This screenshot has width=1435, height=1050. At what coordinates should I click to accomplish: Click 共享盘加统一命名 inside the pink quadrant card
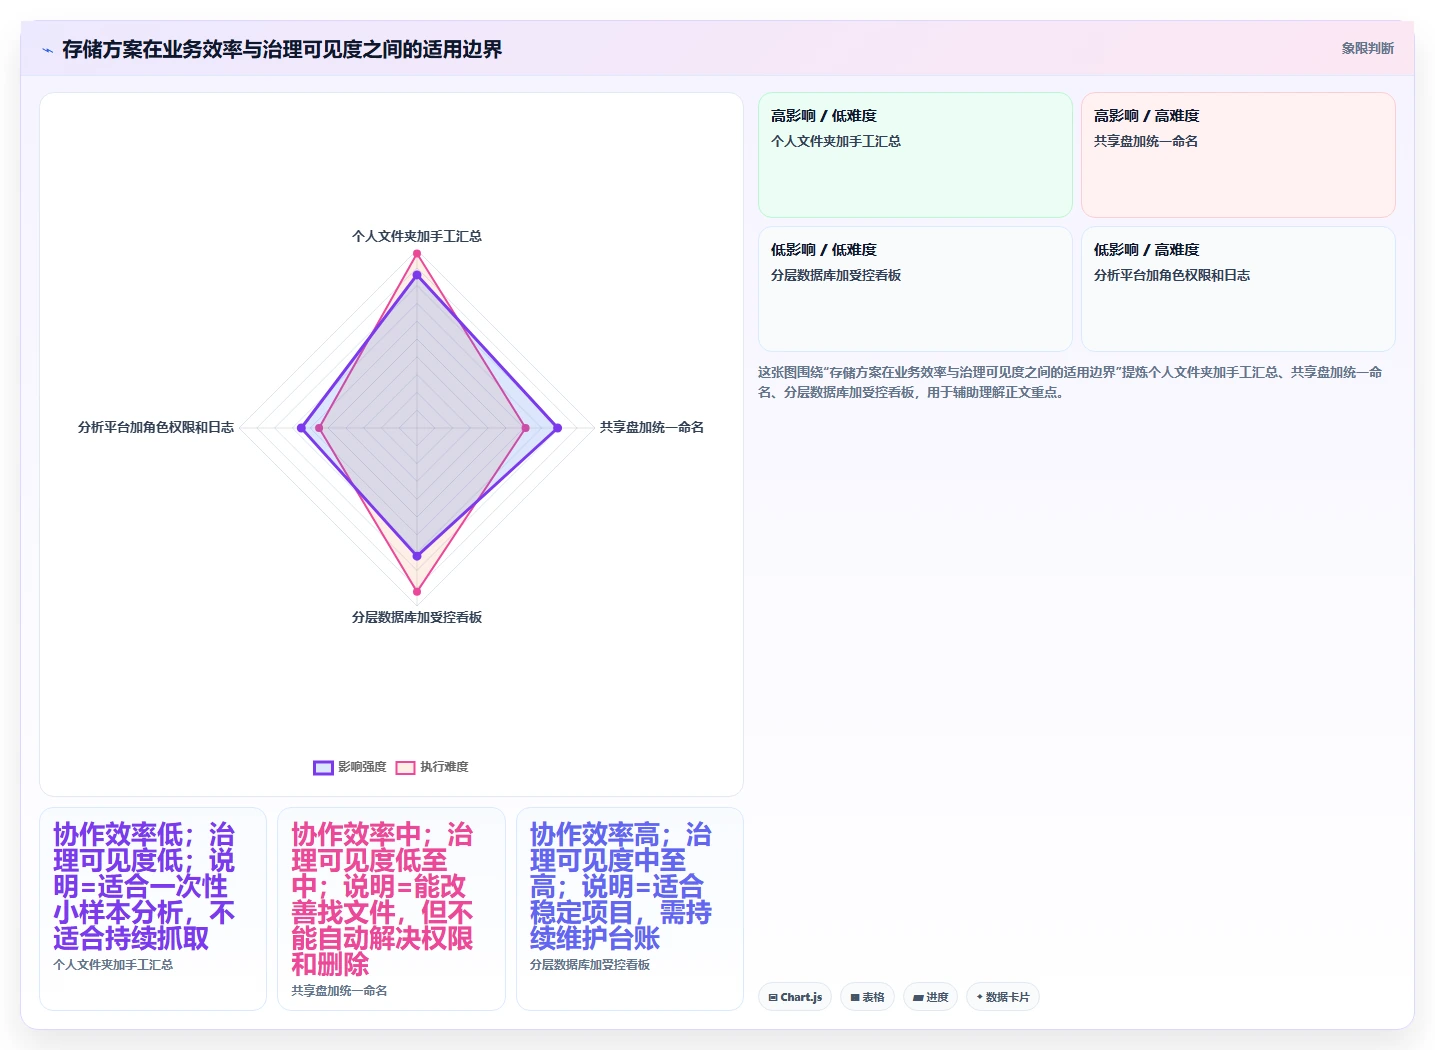1146,141
